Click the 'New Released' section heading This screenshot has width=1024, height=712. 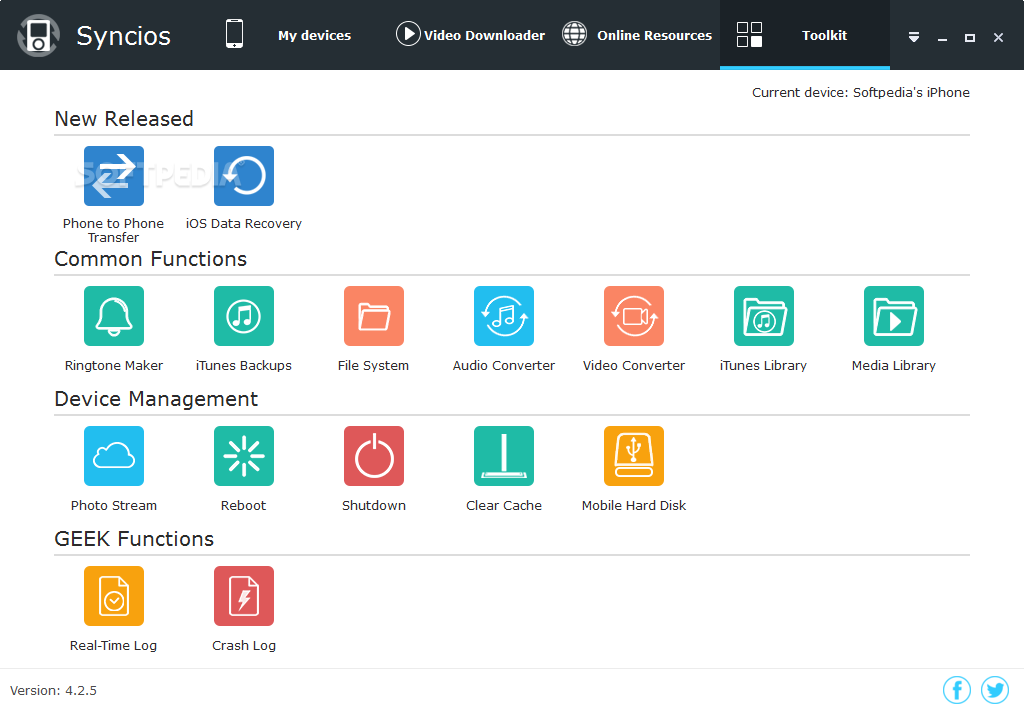[x=124, y=119]
